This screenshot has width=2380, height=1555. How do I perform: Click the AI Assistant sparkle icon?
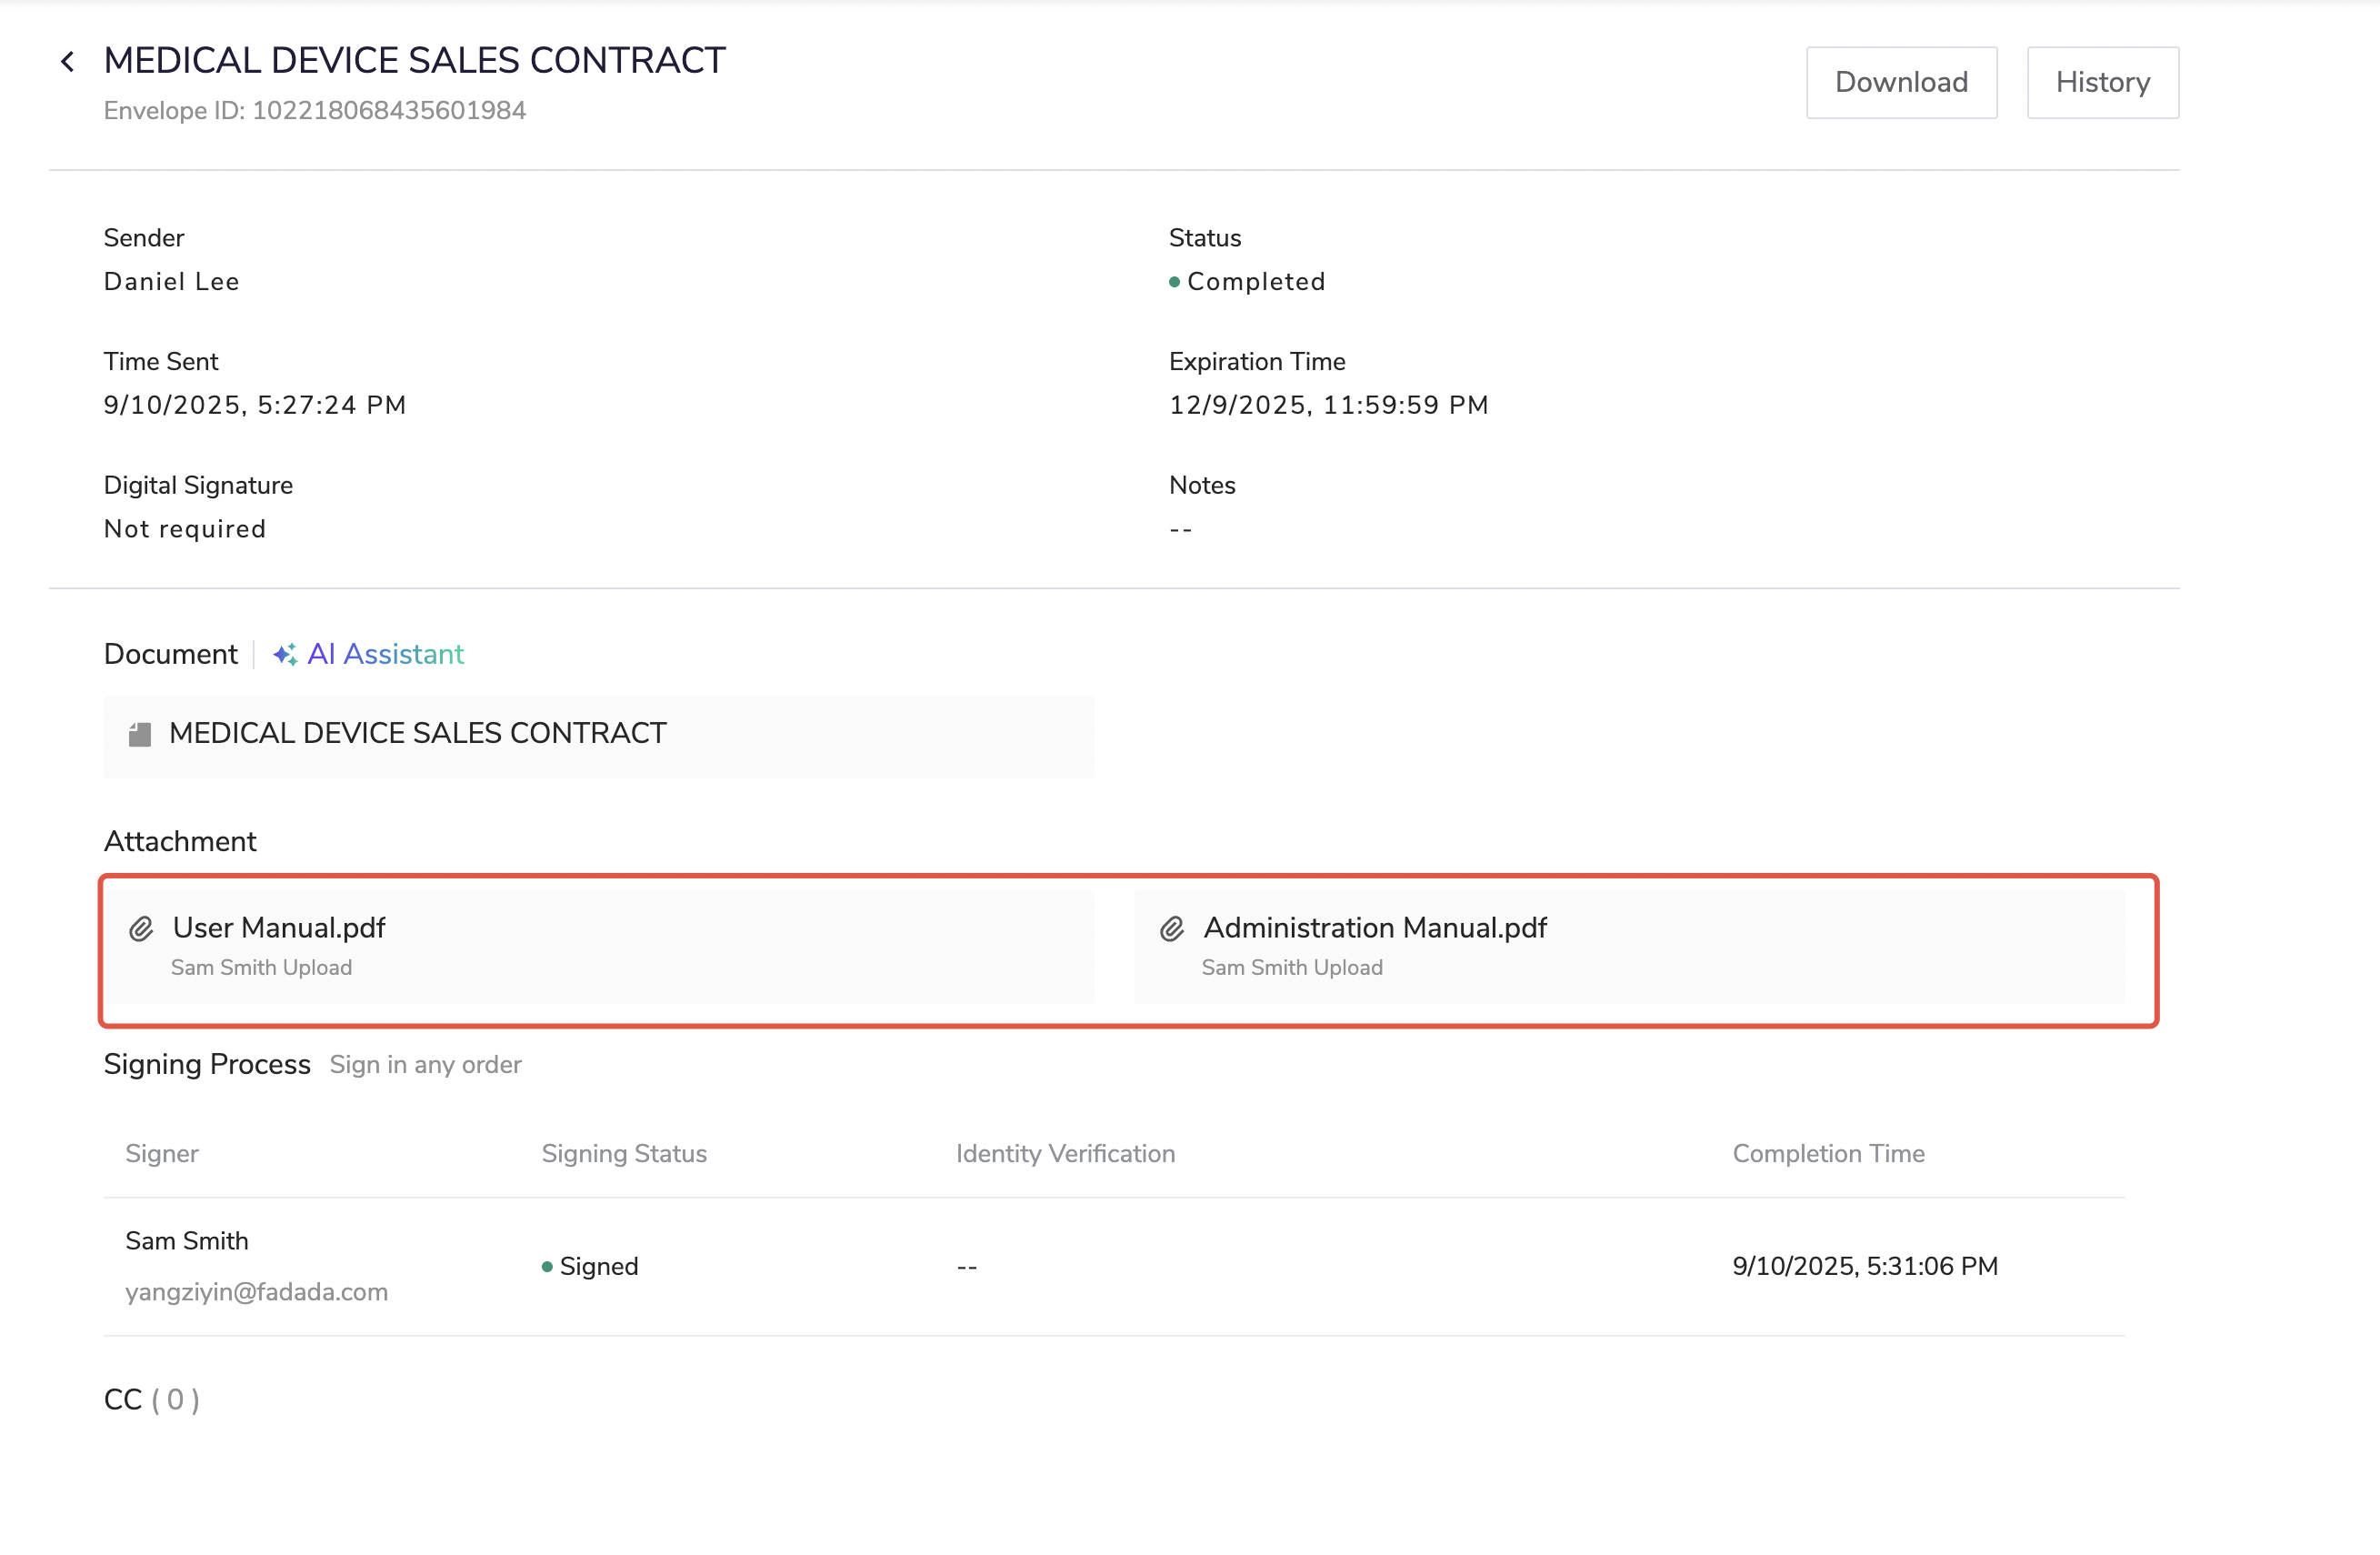coord(285,654)
